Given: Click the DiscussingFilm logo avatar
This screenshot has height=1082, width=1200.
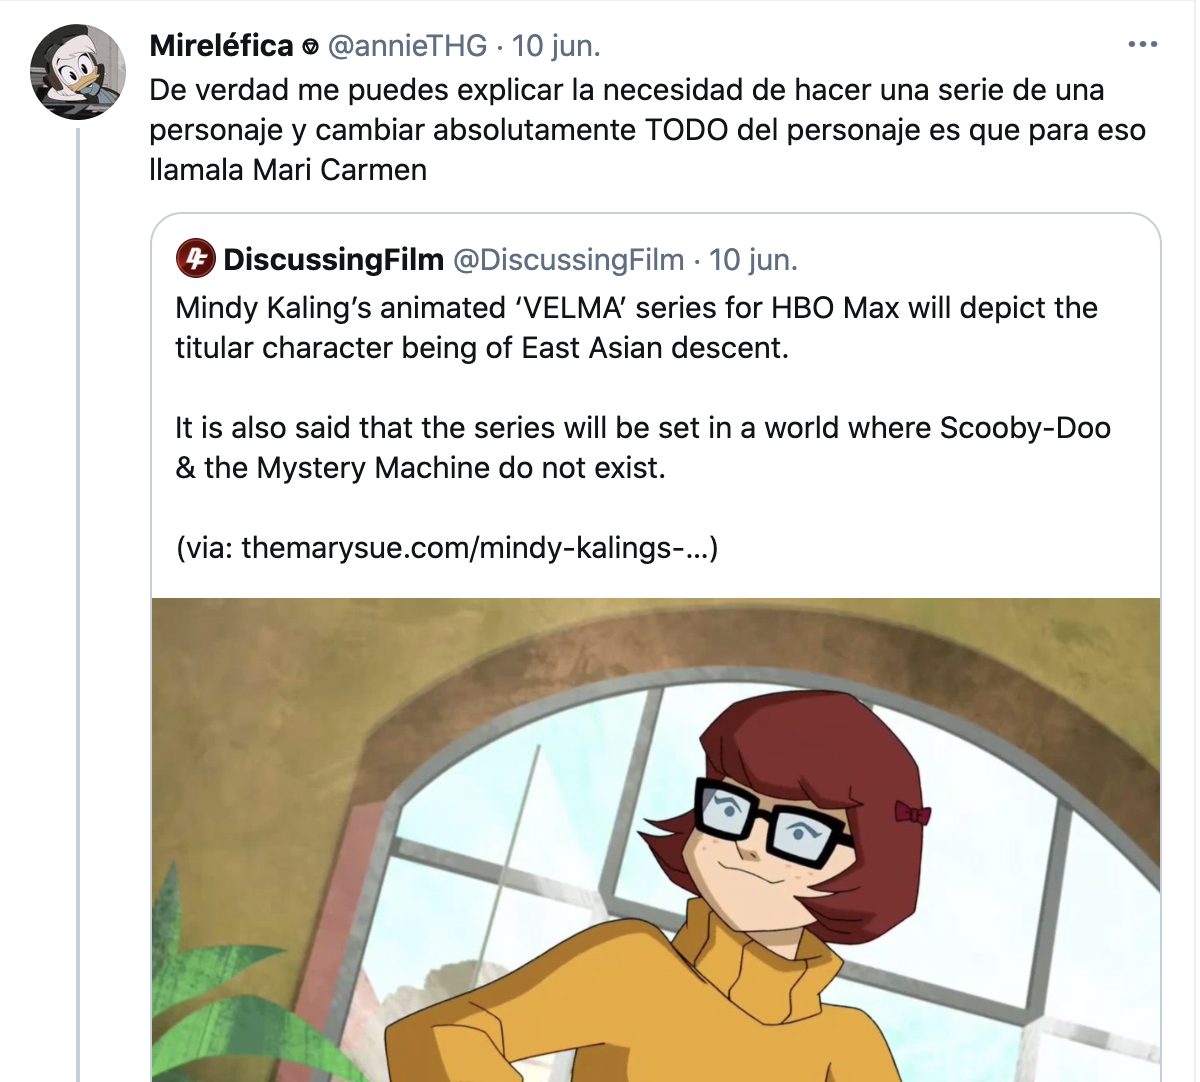Looking at the screenshot, I should coord(195,259).
